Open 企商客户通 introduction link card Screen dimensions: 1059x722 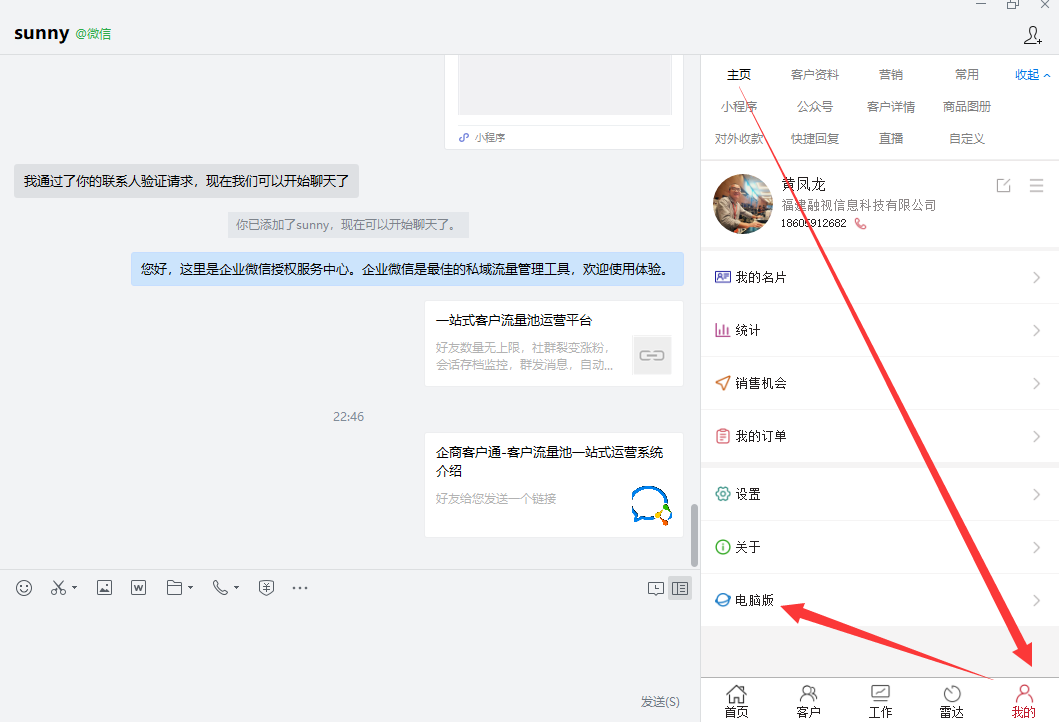pyautogui.click(x=554, y=485)
